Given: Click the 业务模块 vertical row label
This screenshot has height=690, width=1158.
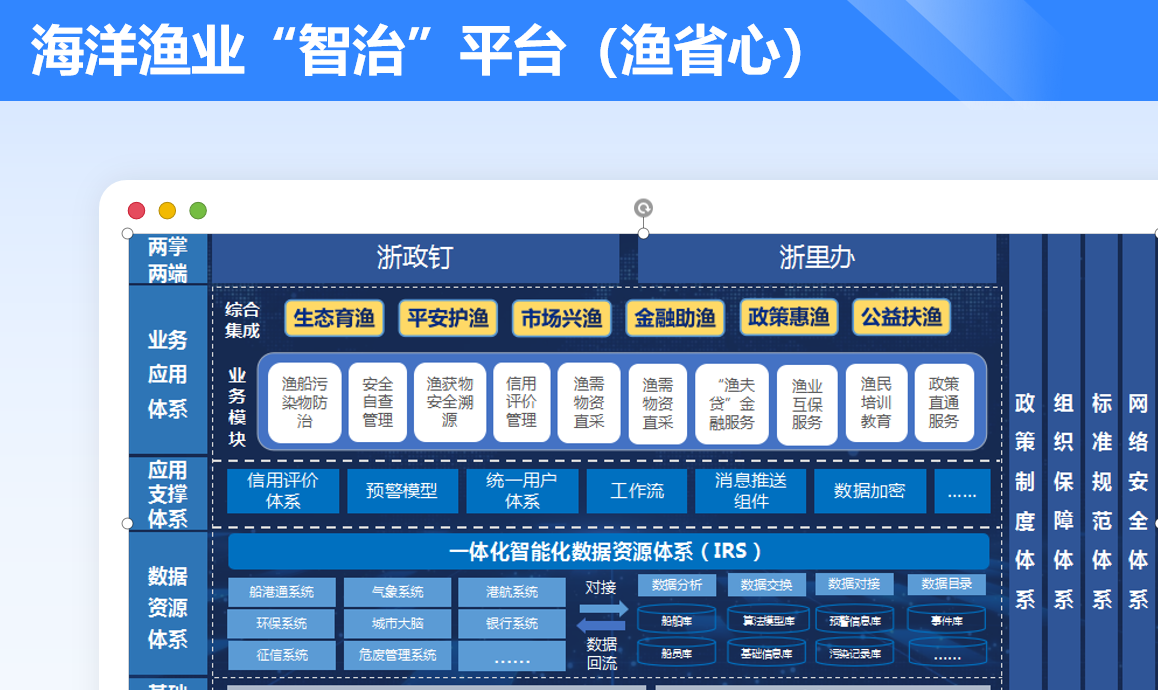Looking at the screenshot, I should pos(237,407).
